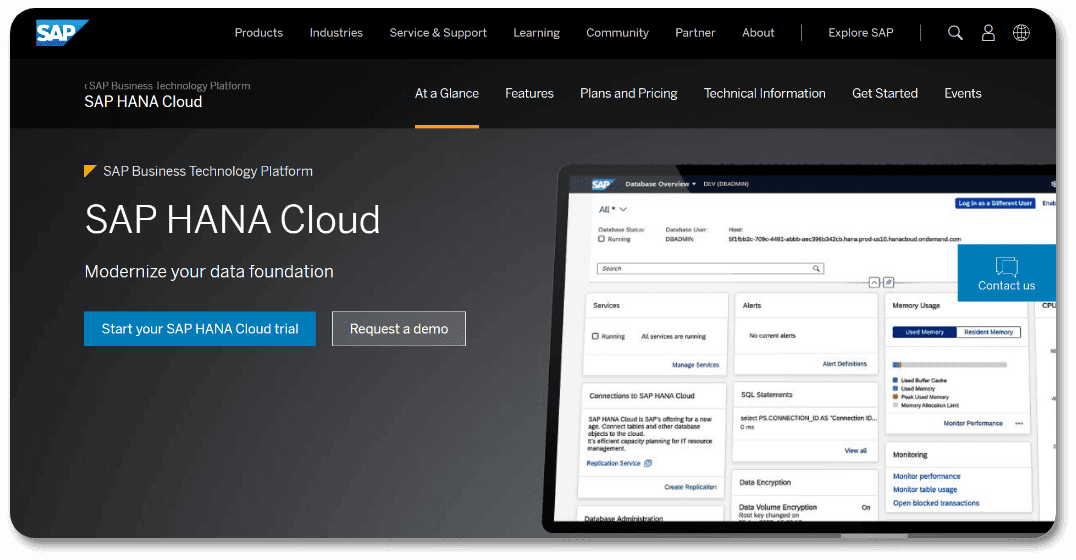The width and height of the screenshot is (1076, 560).
Task: Click the Monitor Performance link in Memory Usage
Action: [972, 423]
